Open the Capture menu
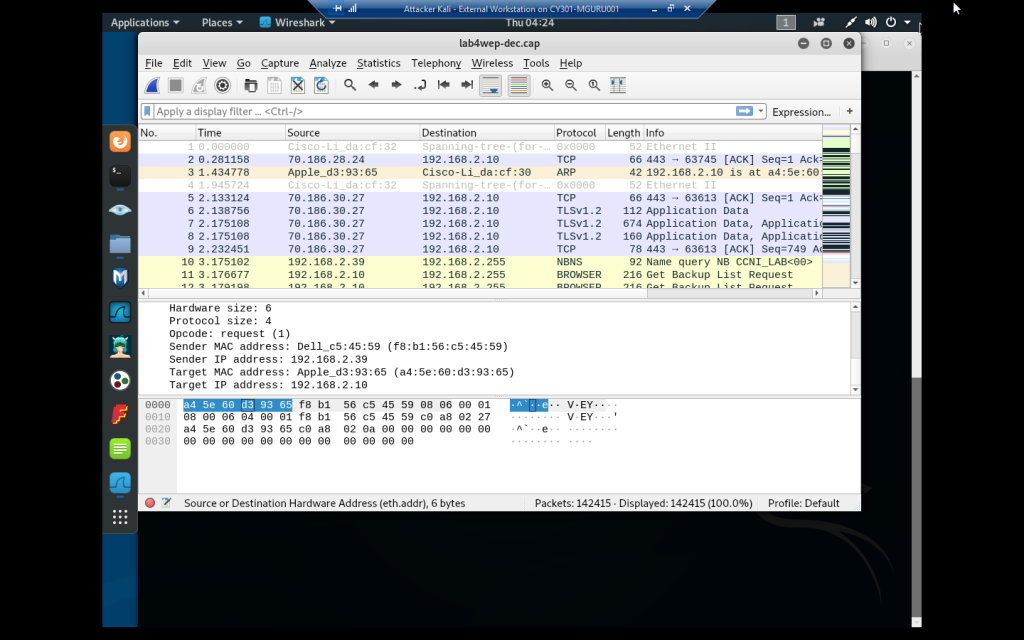Viewport: 1024px width, 640px height. click(x=280, y=63)
